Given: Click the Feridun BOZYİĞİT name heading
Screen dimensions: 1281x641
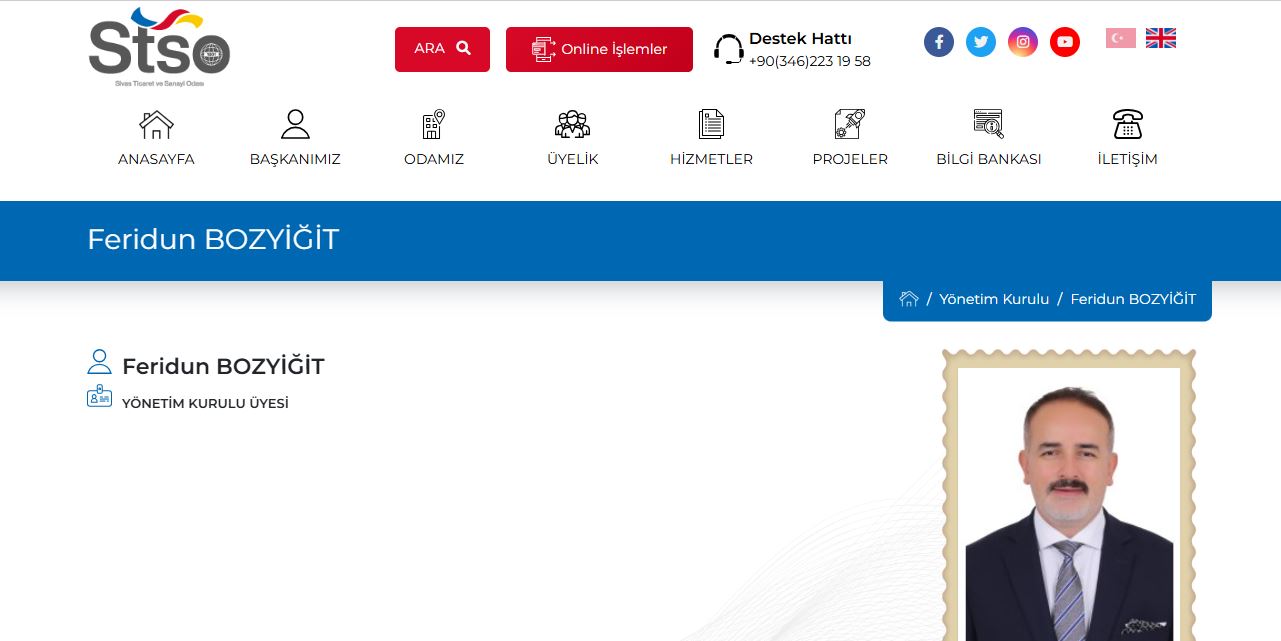Looking at the screenshot, I should tap(223, 366).
